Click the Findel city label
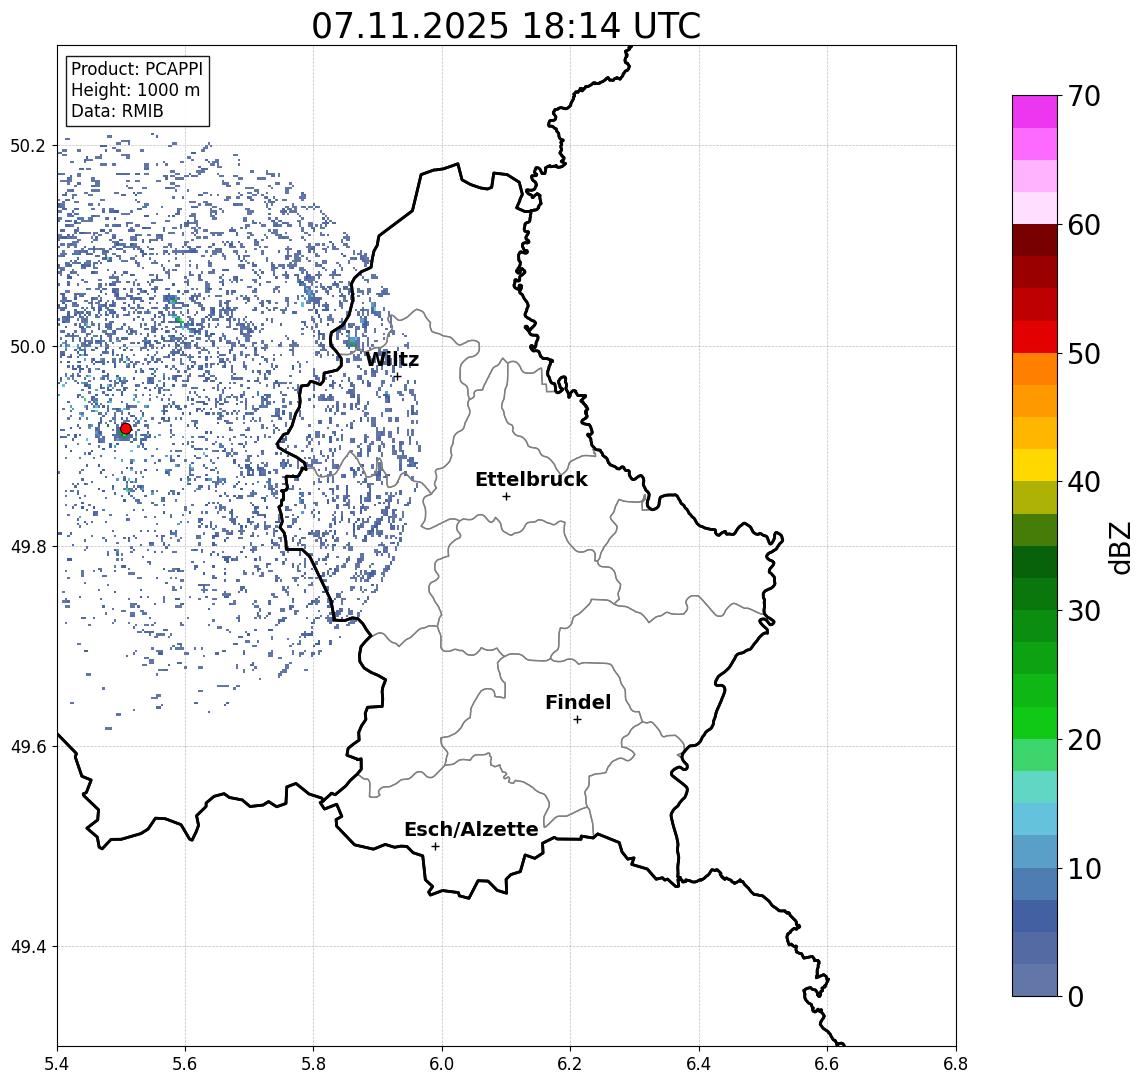Viewport: 1145px width, 1084px height. click(x=578, y=702)
